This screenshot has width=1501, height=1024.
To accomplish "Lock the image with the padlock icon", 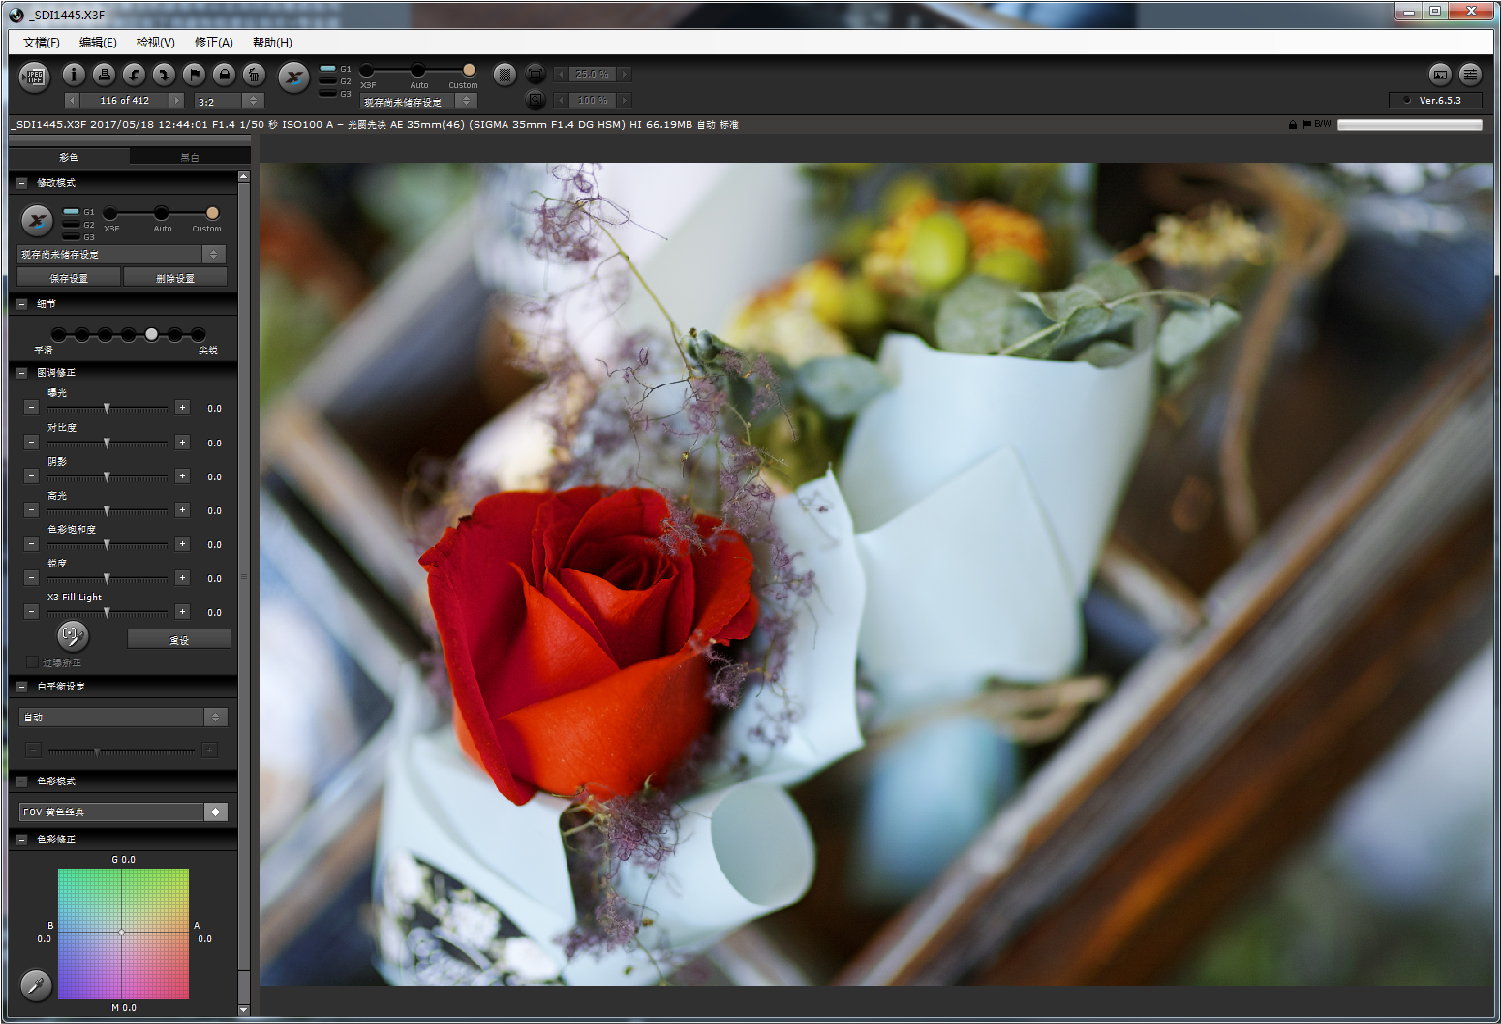I will [224, 74].
